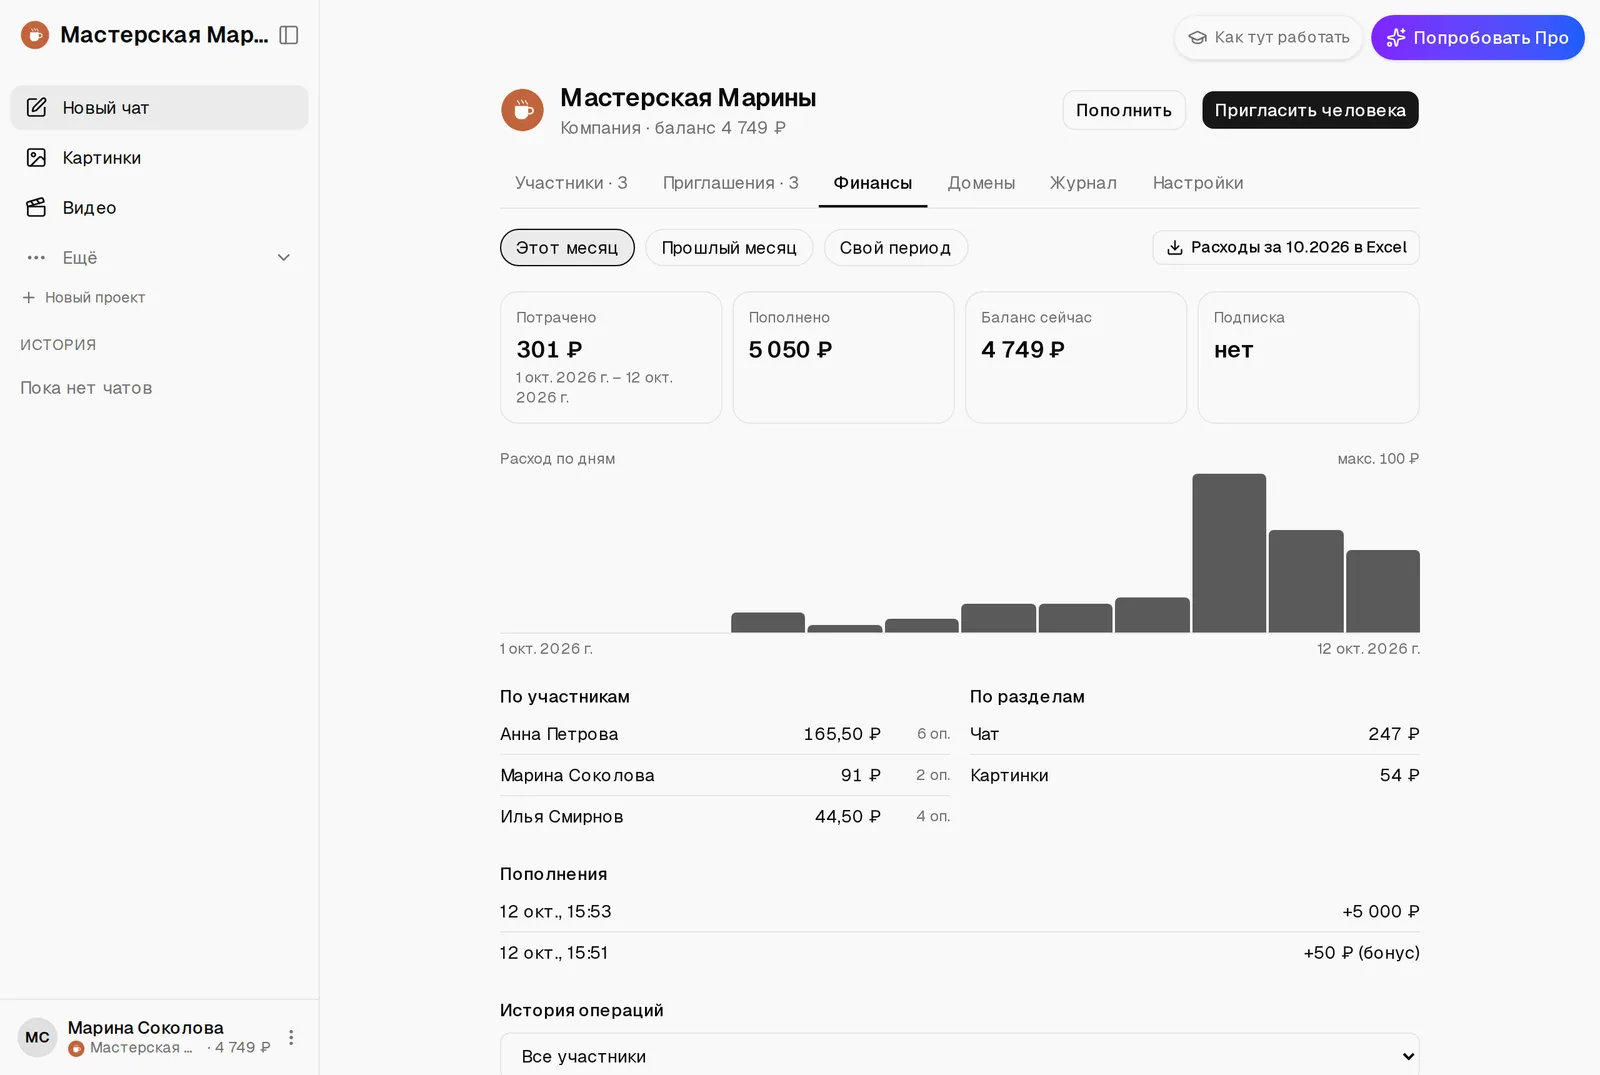
Task: Click the Баланс сейчас 4 749 ₽ card
Action: (1076, 357)
